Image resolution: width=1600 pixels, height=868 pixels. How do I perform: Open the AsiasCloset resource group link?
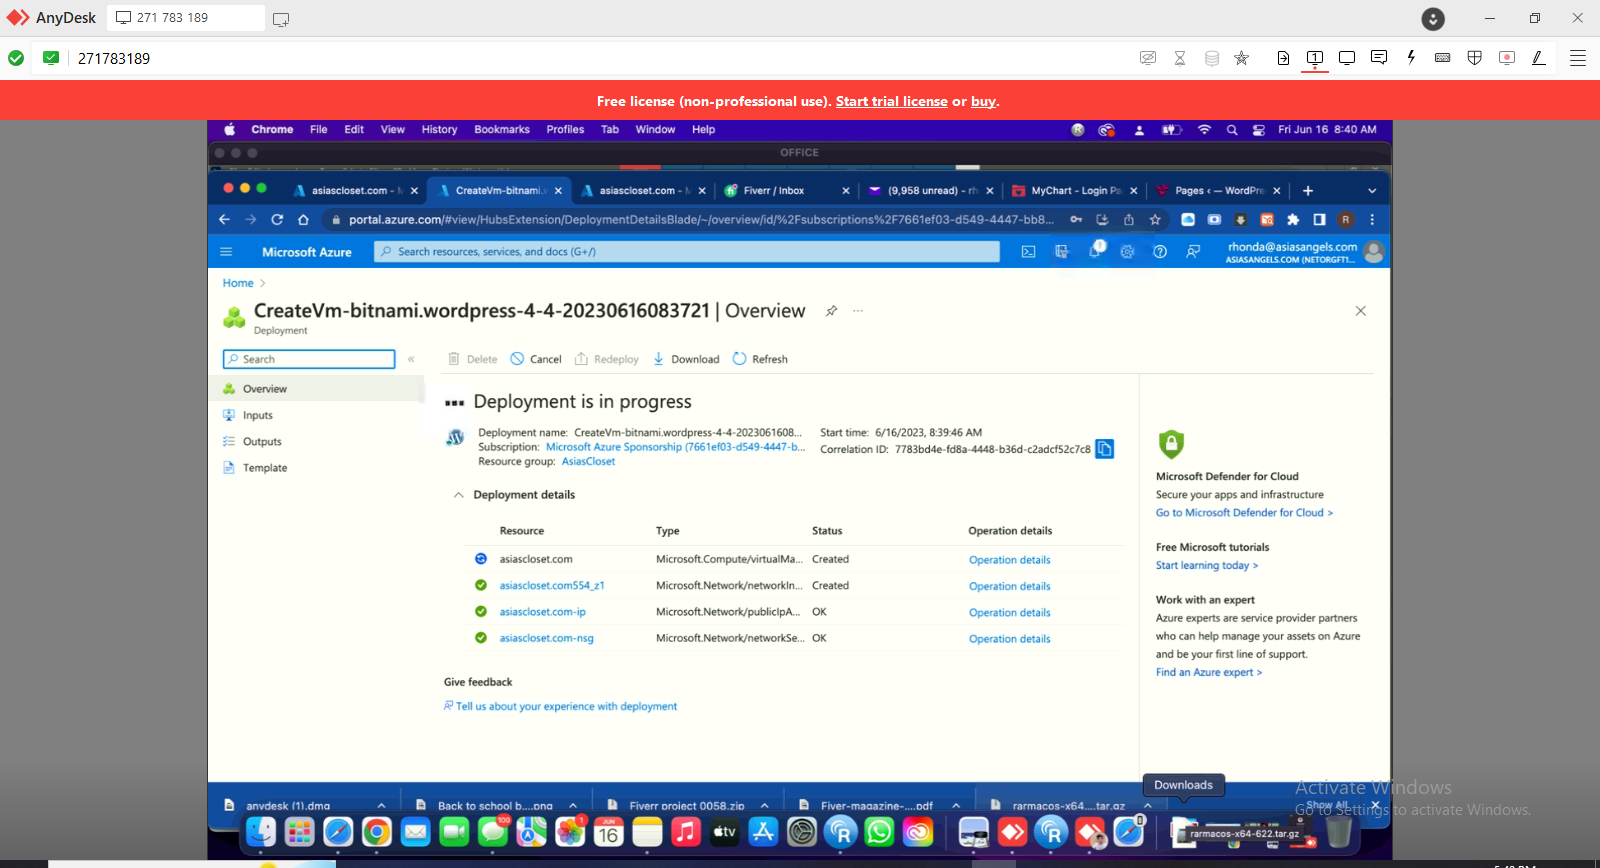(x=588, y=461)
